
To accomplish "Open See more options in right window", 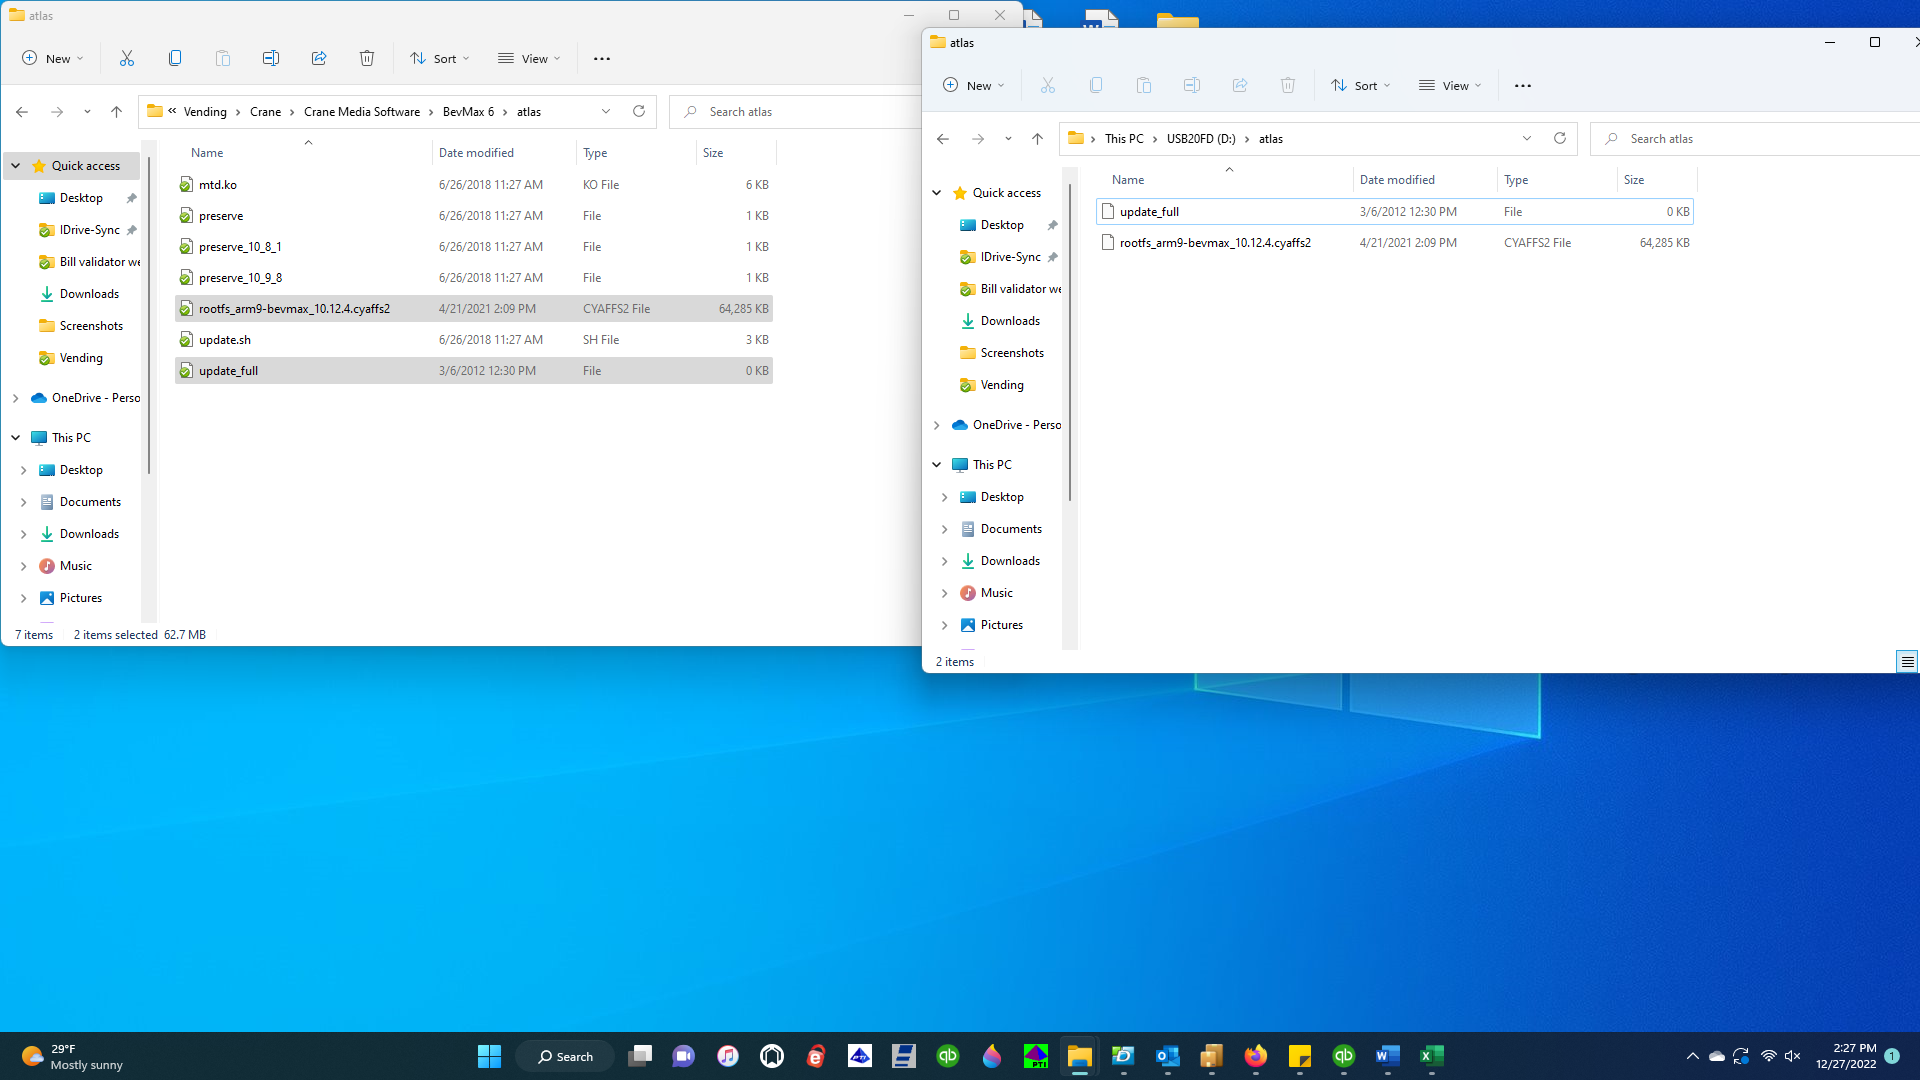I will click(1522, 86).
